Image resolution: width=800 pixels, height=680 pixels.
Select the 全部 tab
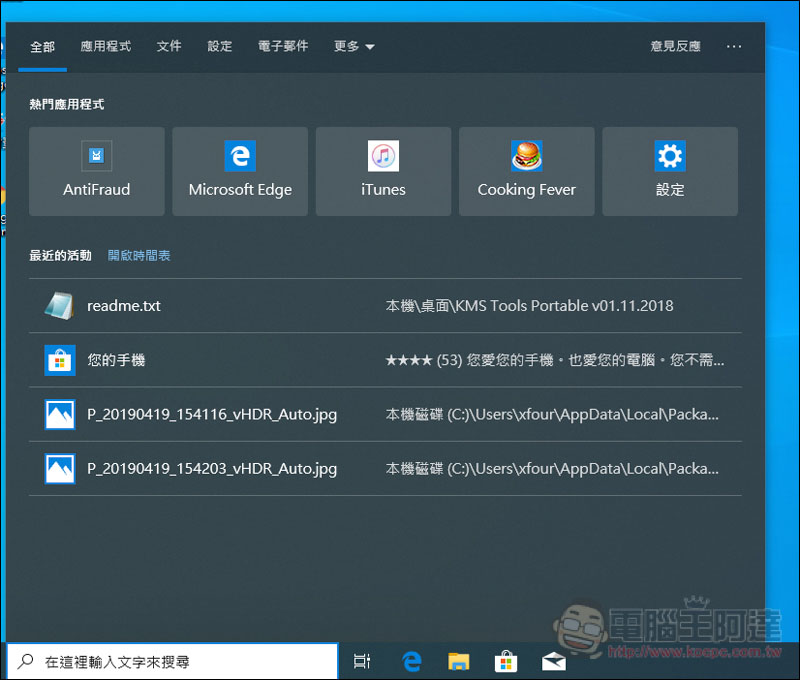(x=42, y=47)
